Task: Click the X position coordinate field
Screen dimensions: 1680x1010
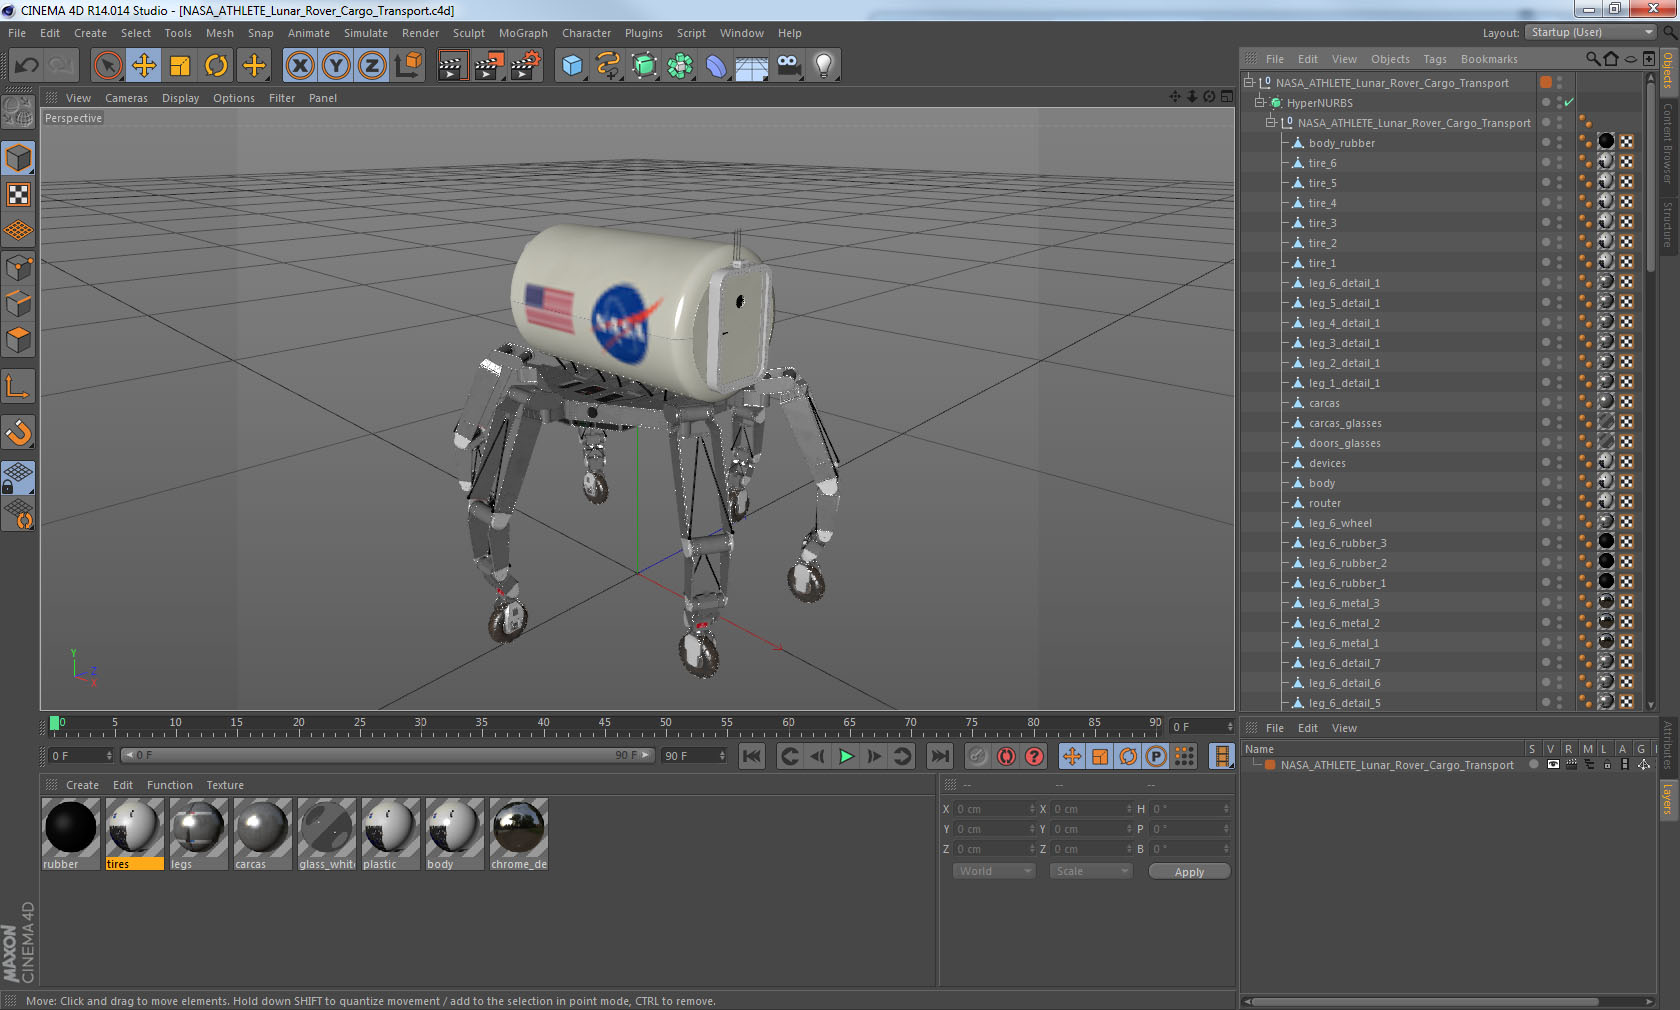Action: [x=994, y=809]
